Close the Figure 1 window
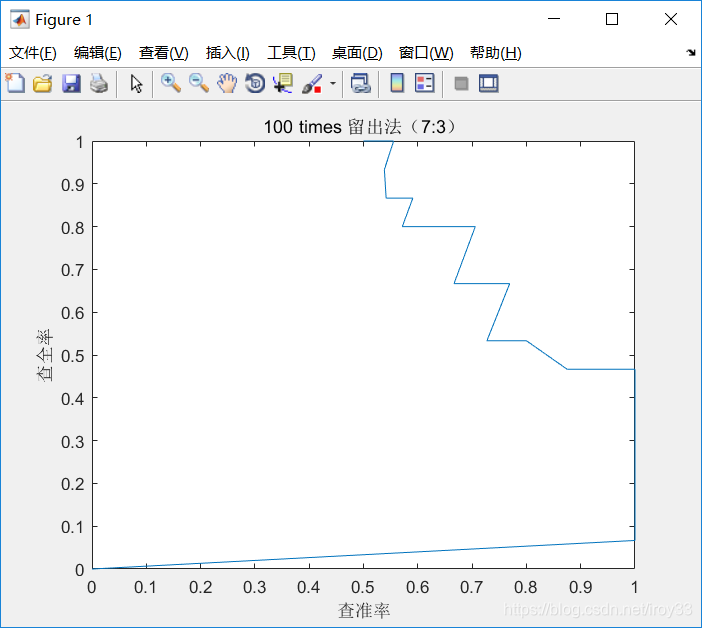Viewport: 702px width, 628px height. click(x=671, y=19)
